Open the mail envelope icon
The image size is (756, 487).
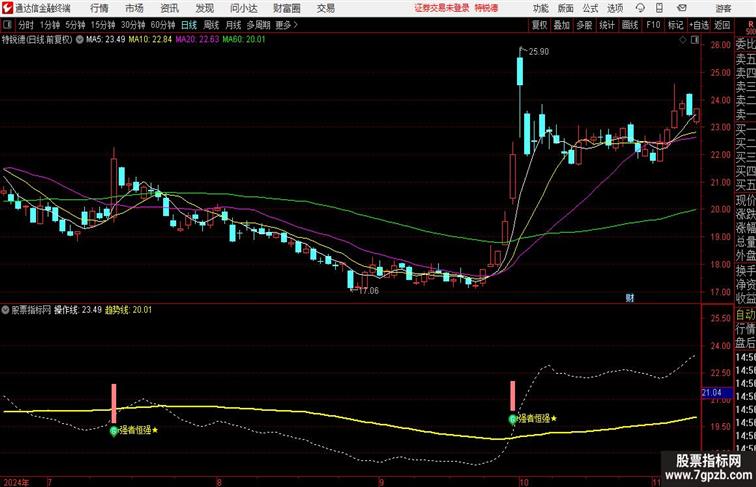point(681,8)
